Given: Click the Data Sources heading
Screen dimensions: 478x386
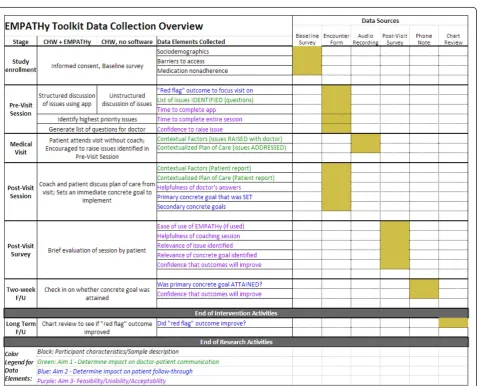Looking at the screenshot, I should click(380, 21).
